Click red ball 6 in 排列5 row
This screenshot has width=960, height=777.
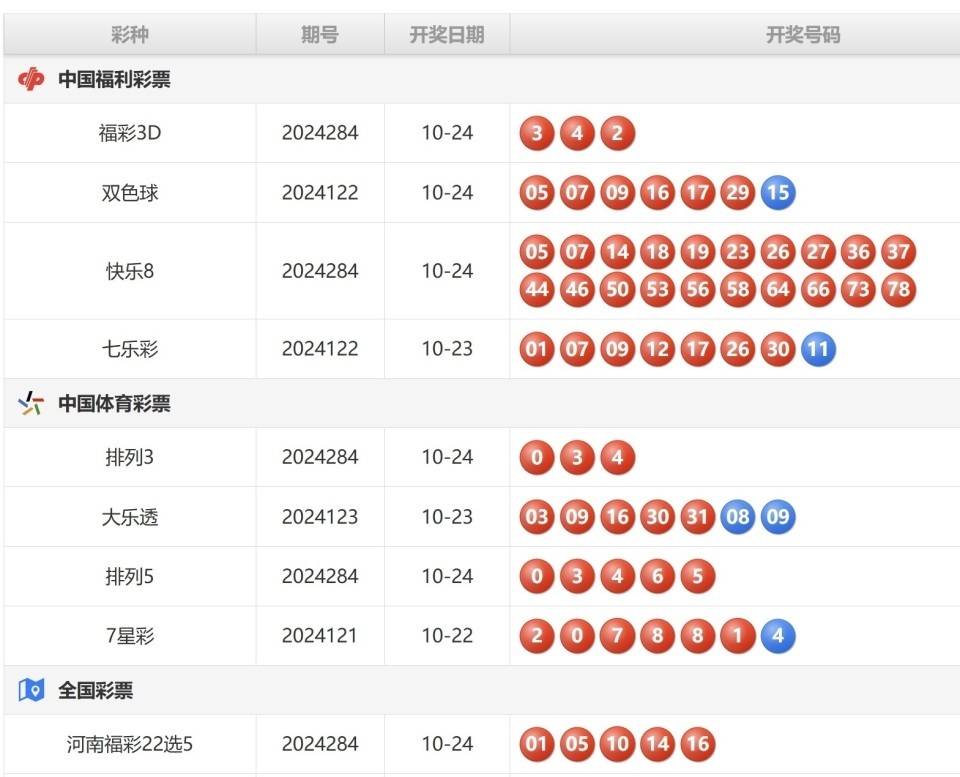click(x=658, y=576)
